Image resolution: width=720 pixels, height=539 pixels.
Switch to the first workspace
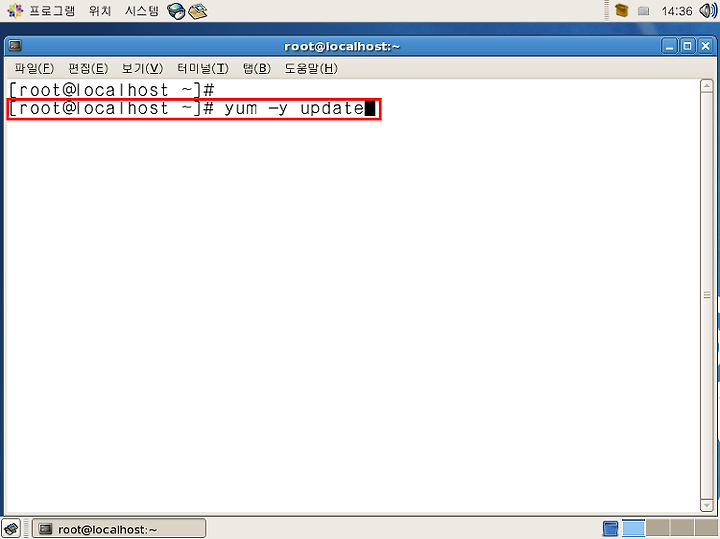[634, 528]
